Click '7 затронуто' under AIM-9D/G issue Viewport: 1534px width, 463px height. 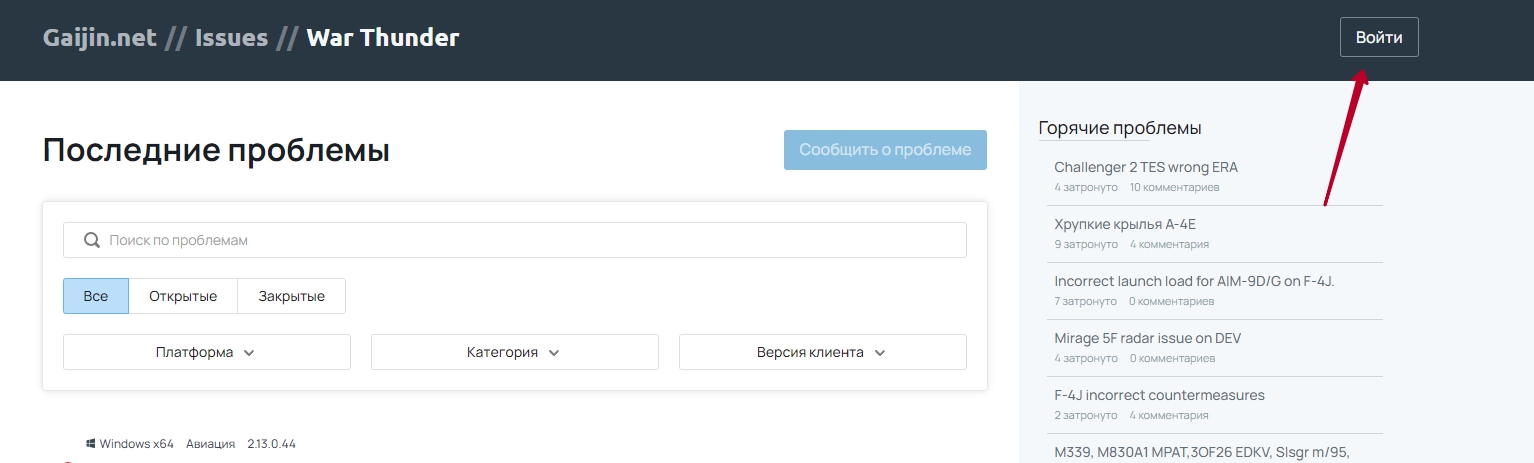point(1085,301)
